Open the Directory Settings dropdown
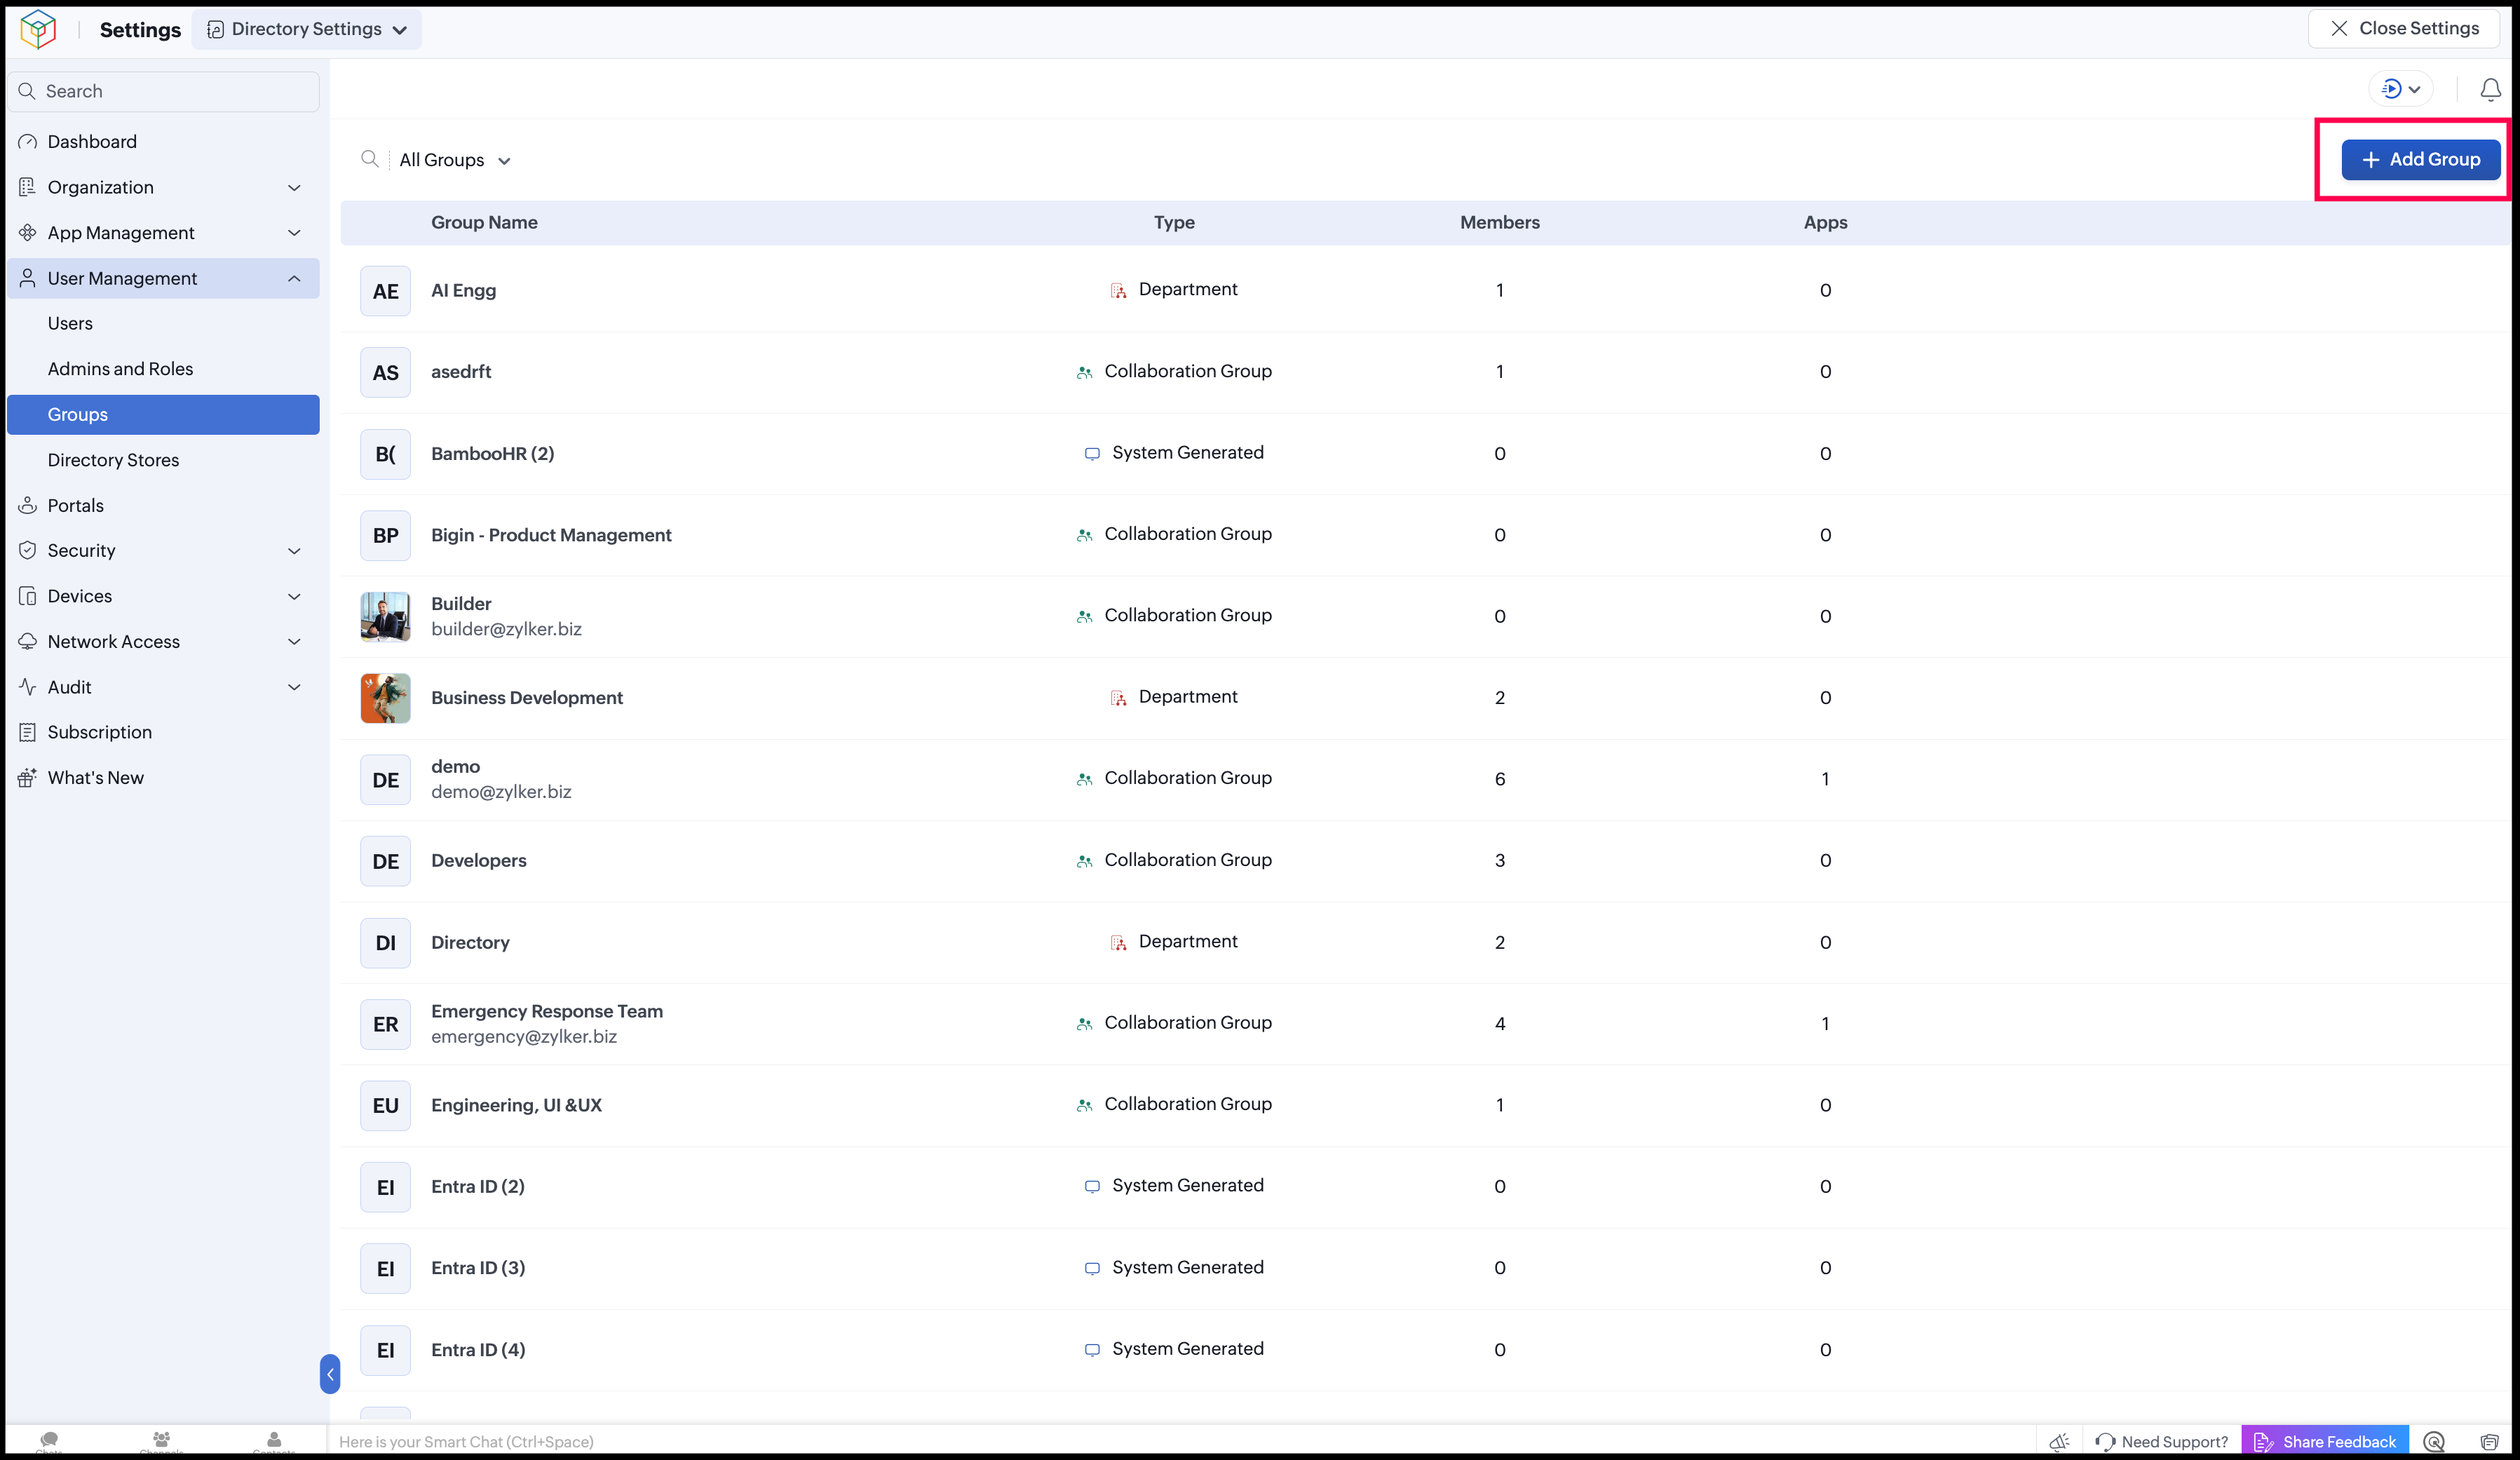Viewport: 2520px width, 1460px height. click(307, 29)
